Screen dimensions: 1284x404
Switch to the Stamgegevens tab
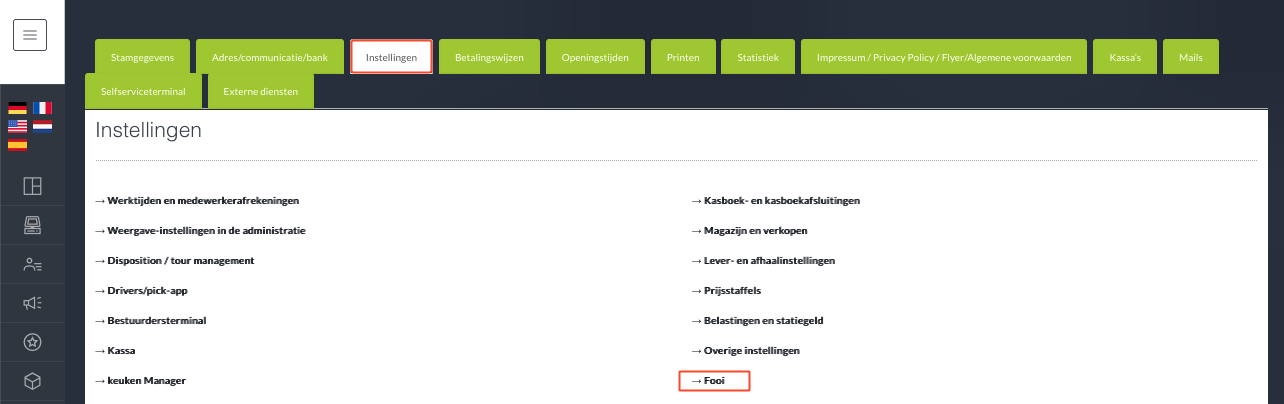tap(142, 57)
